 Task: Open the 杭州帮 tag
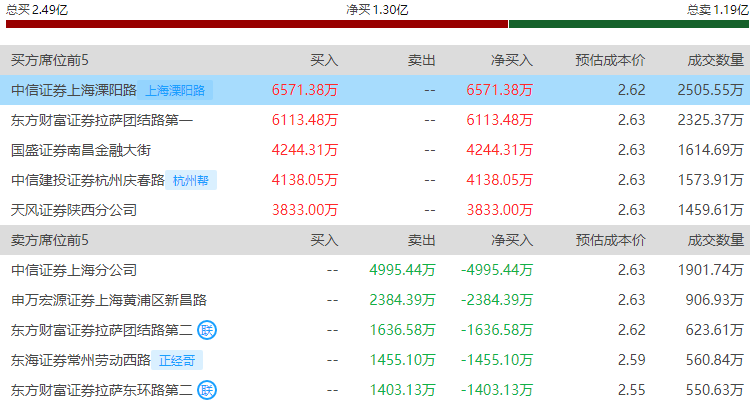click(191, 180)
